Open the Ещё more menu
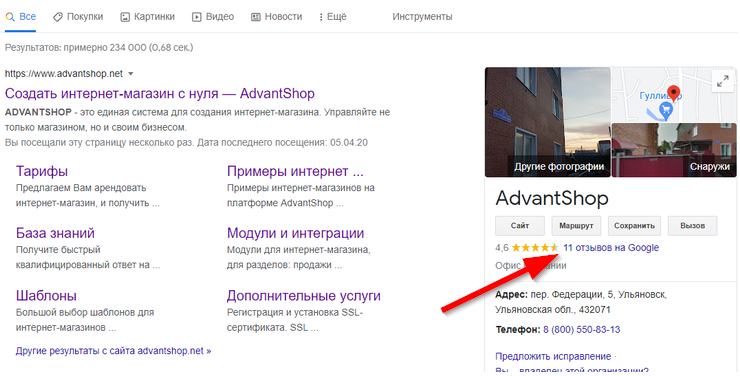The image size is (740, 376). [333, 17]
